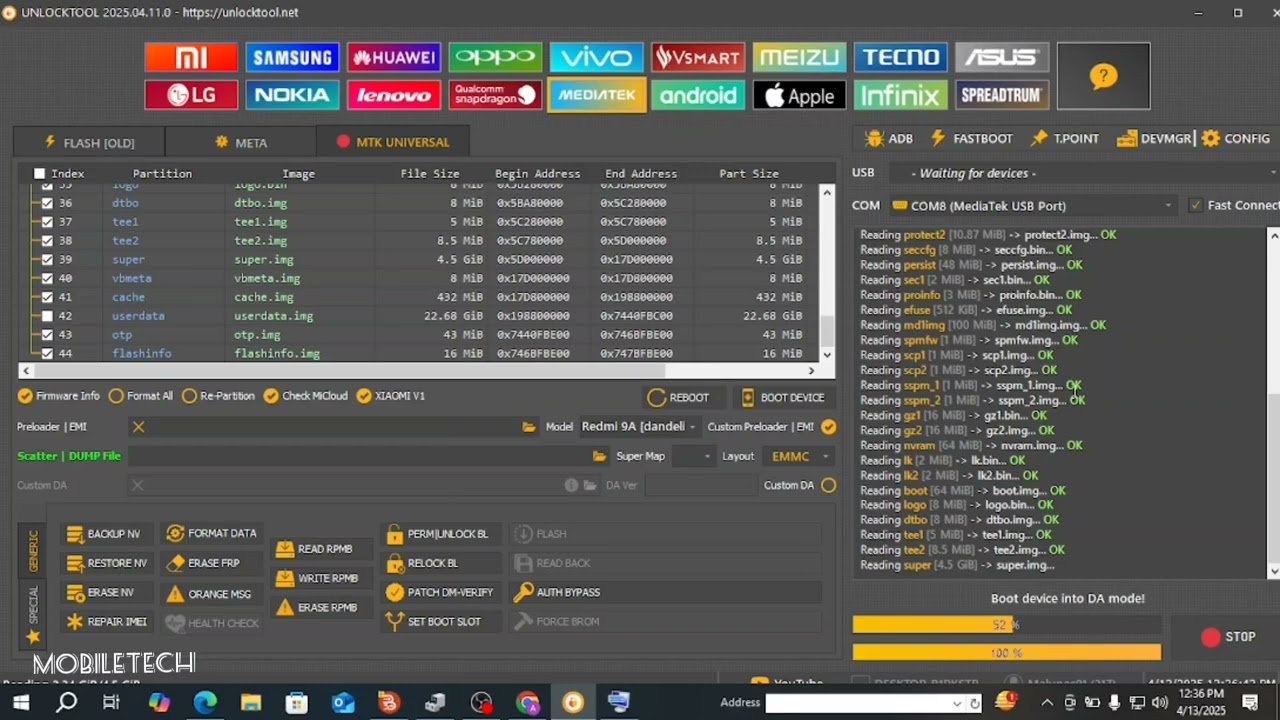Toggle the Custom DA option
This screenshot has height=720, width=1280.
829,485
